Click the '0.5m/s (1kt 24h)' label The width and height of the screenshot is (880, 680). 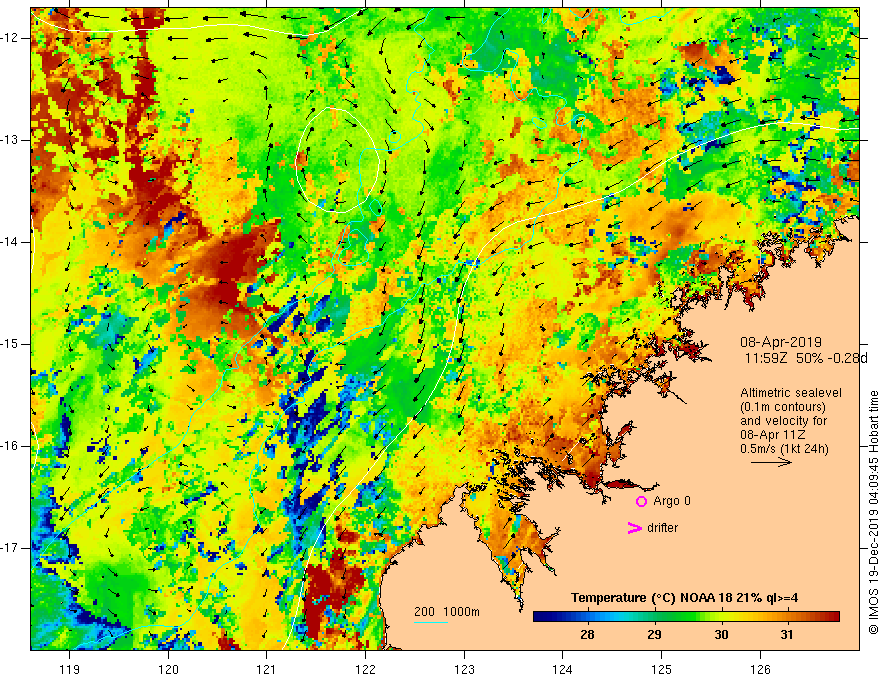[784, 449]
